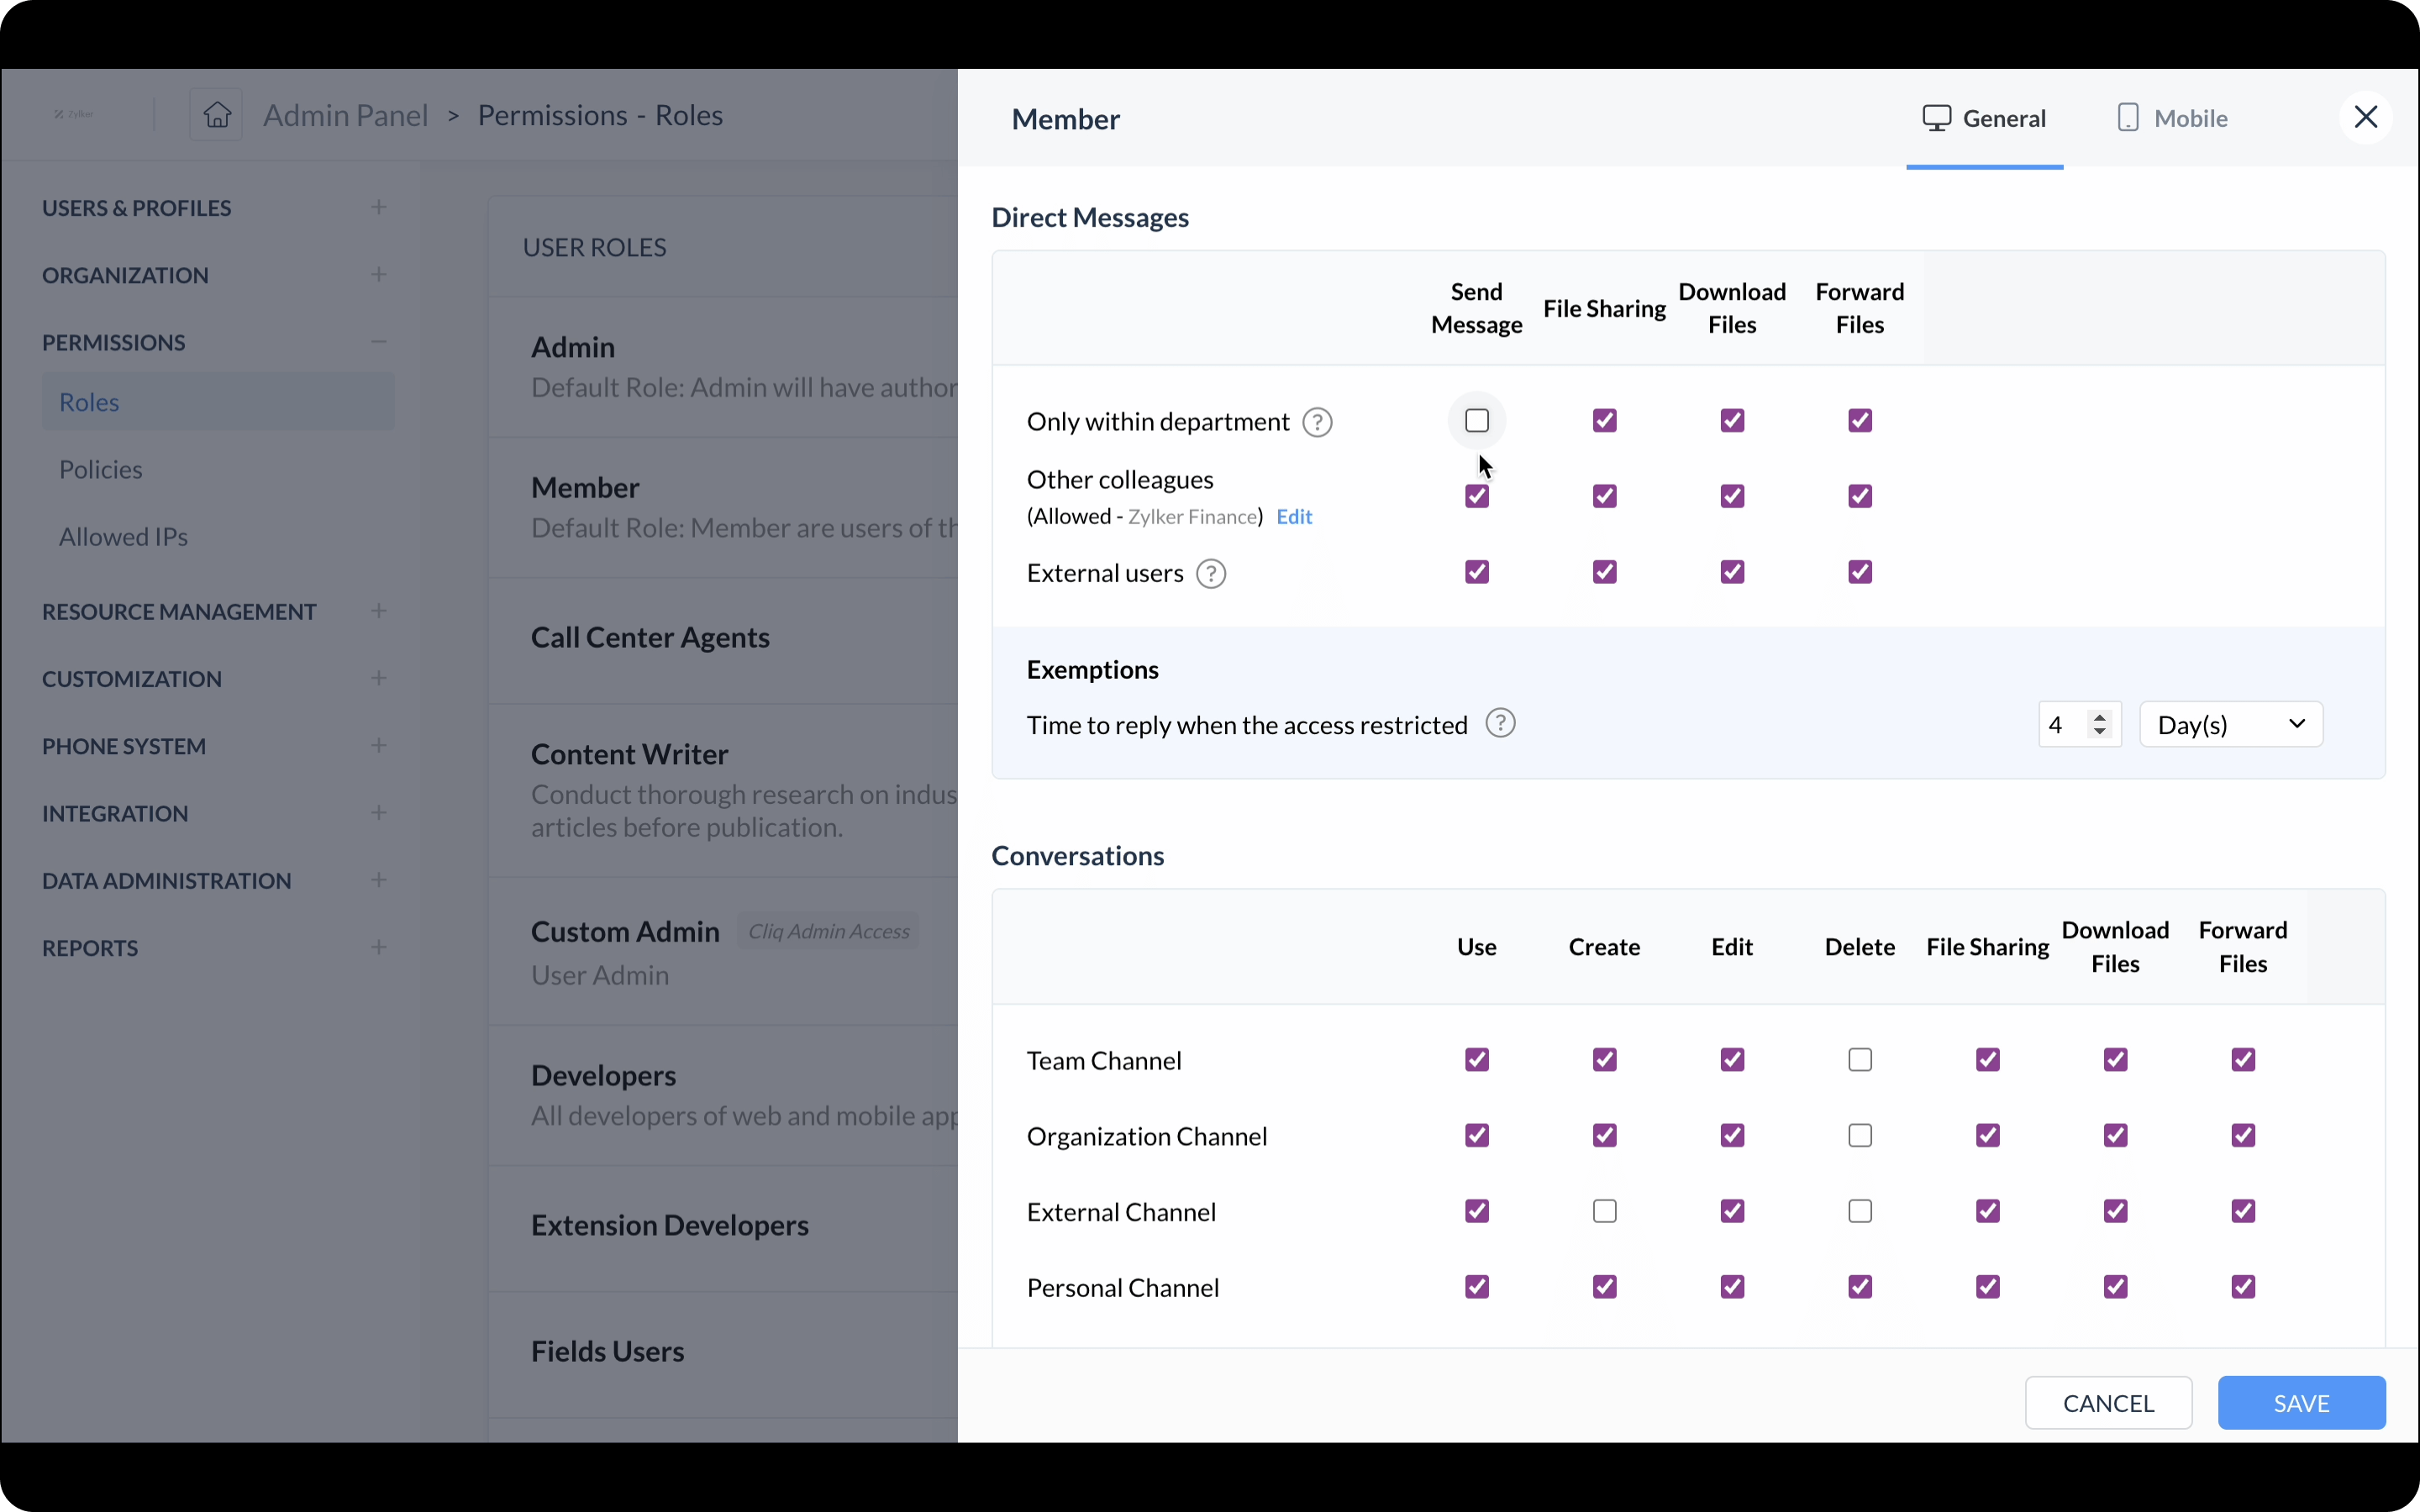
Task: Click the Users & Profiles expand icon
Action: (x=378, y=207)
